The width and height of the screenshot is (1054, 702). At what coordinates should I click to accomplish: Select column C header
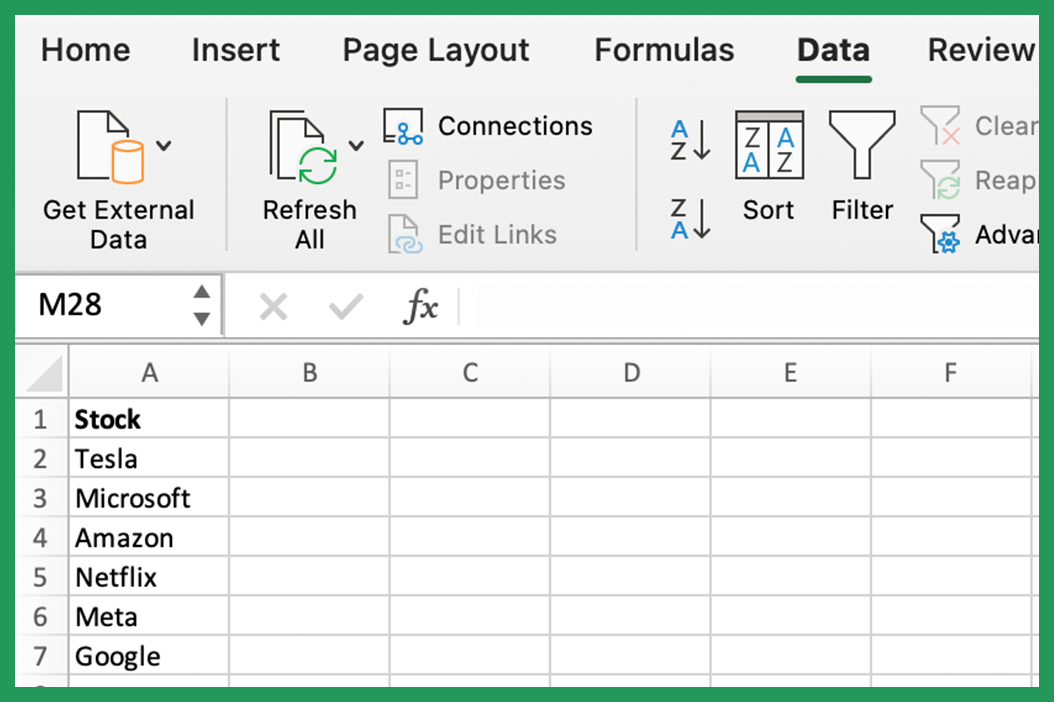470,373
